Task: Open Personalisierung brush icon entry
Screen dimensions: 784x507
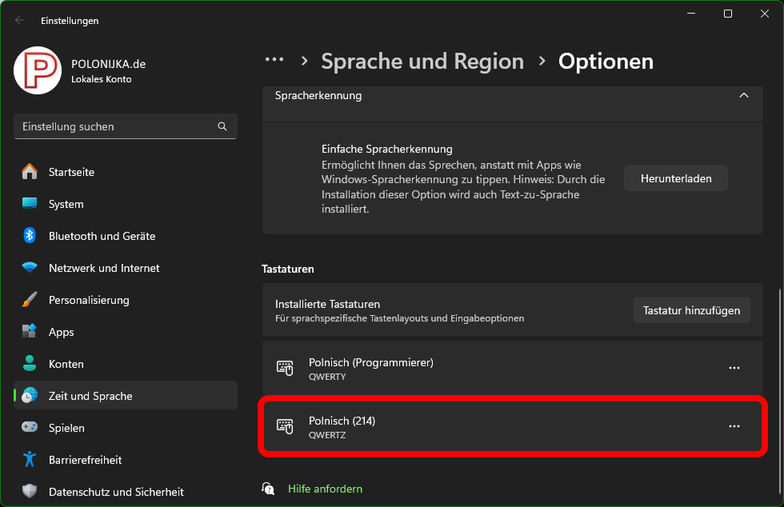Action: pyautogui.click(x=30, y=300)
